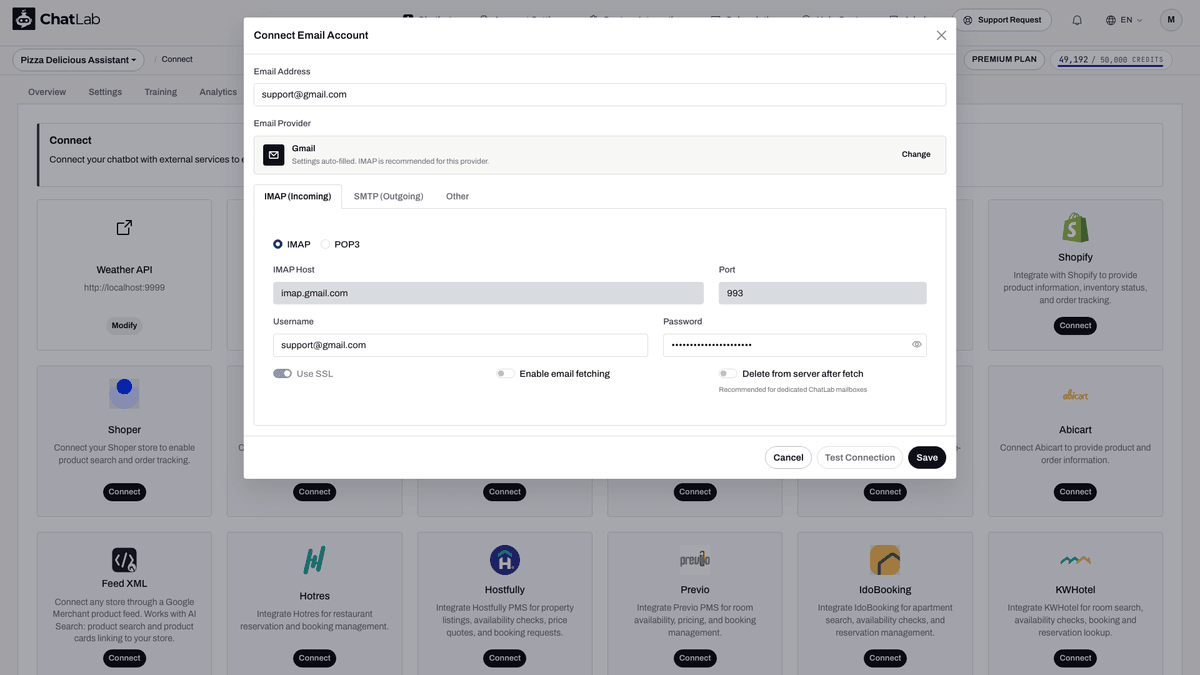Click the IdoBooking logo icon
Viewport: 1200px width, 675px height.
885,560
